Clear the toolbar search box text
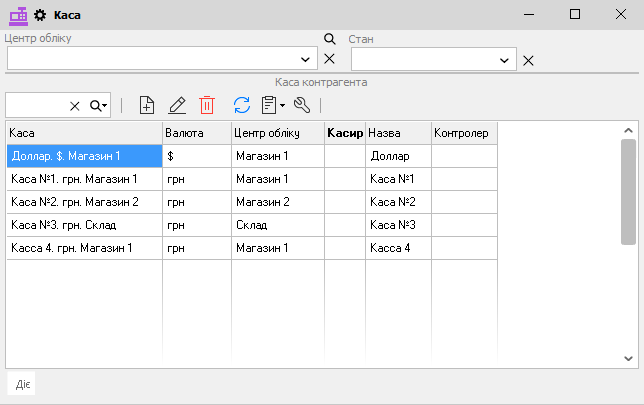Viewport: 644px width, 405px height. (x=74, y=106)
